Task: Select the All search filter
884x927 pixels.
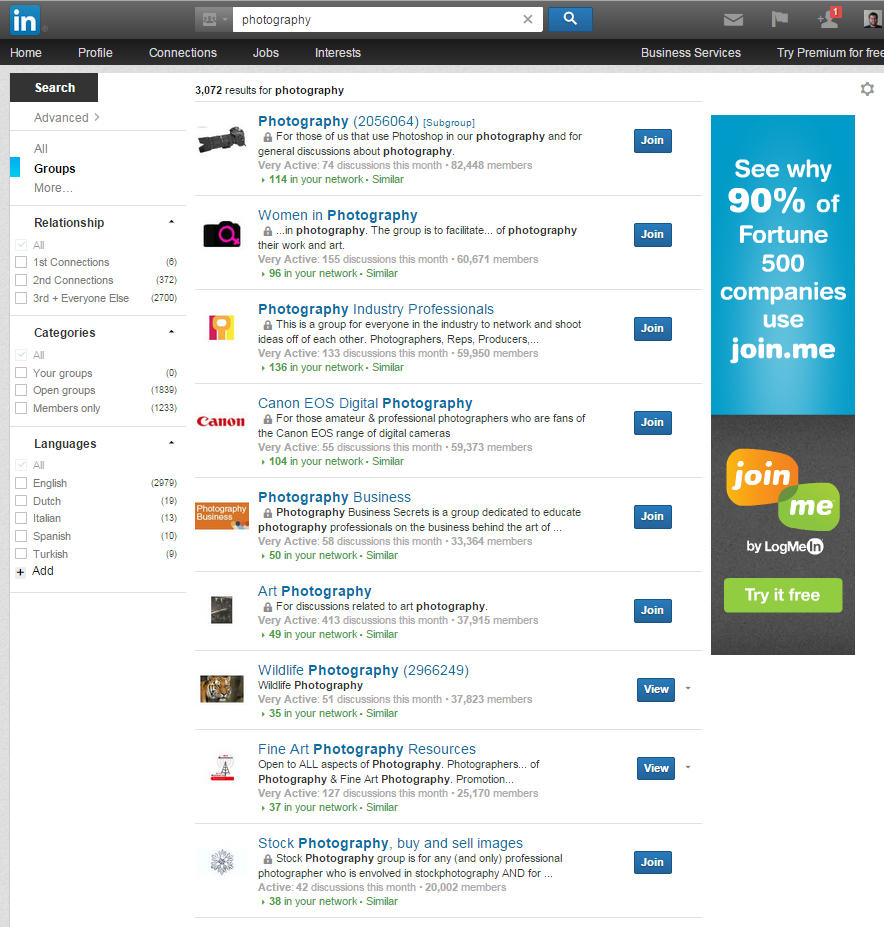Action: 41,148
